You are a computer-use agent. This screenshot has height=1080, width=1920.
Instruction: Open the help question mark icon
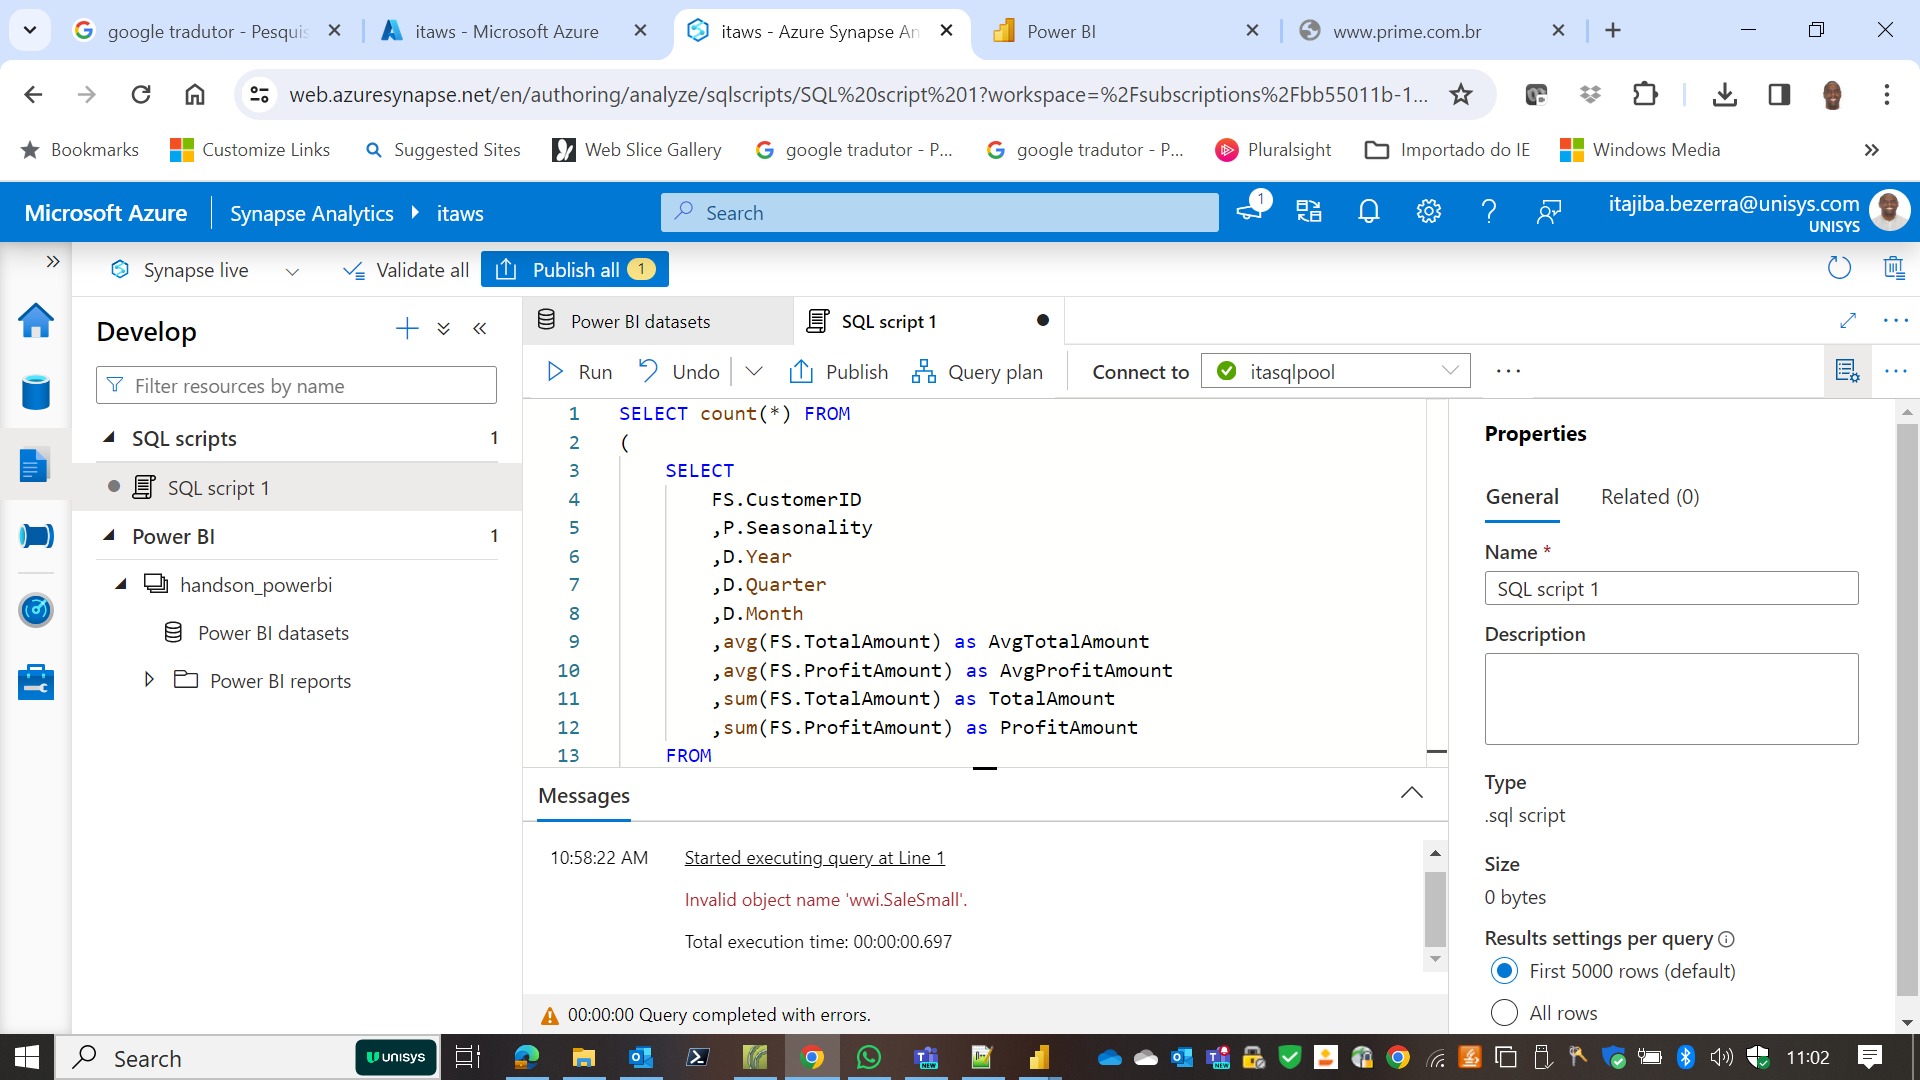[x=1489, y=211]
